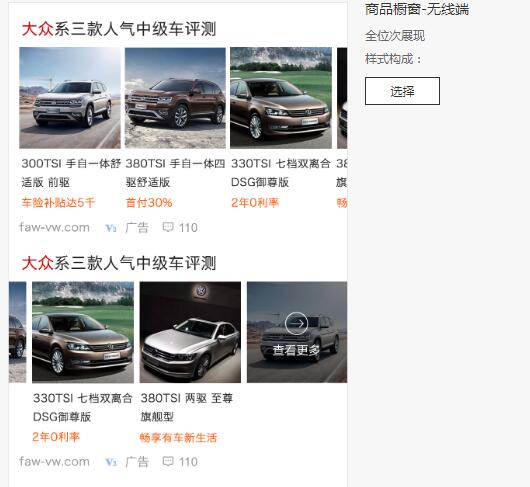Click the 畅享有车新生活 promo text
This screenshot has width=530, height=487.
pyautogui.click(x=178, y=438)
